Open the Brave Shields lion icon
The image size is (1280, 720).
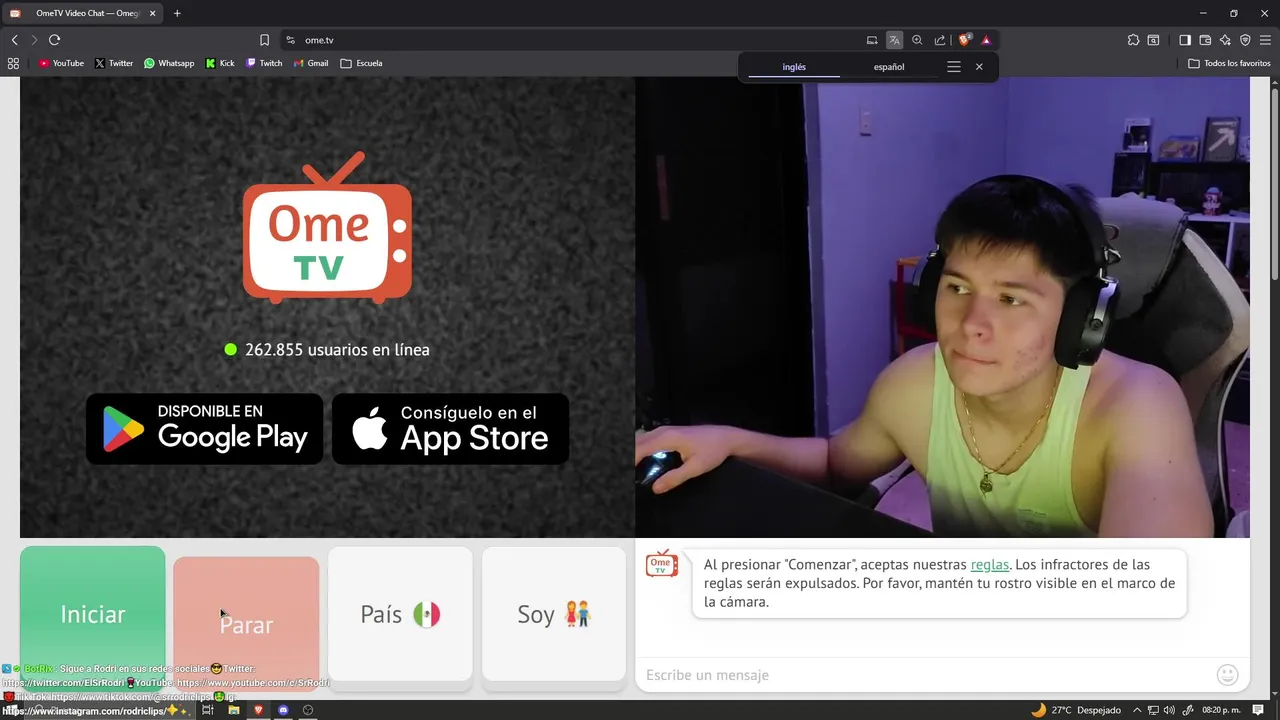[964, 40]
